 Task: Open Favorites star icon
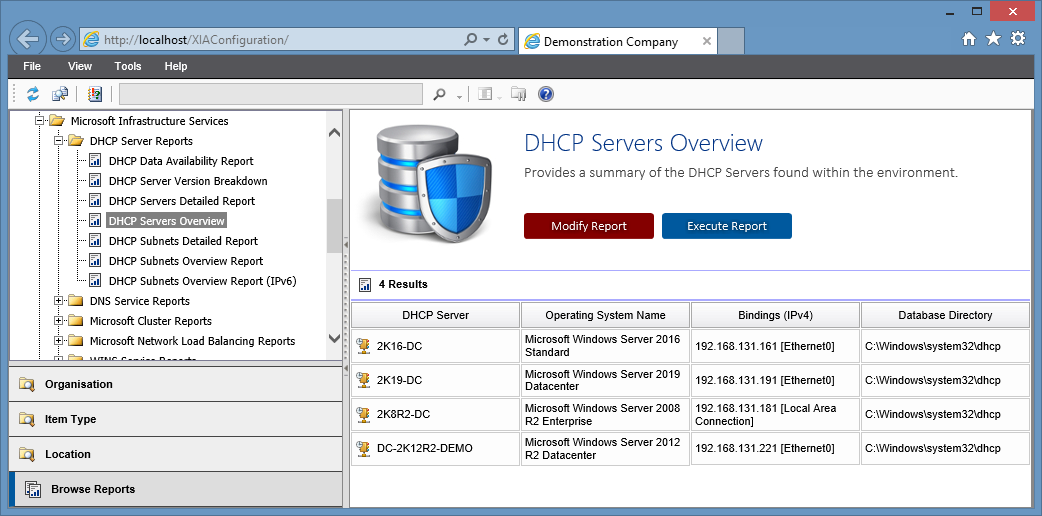[993, 39]
